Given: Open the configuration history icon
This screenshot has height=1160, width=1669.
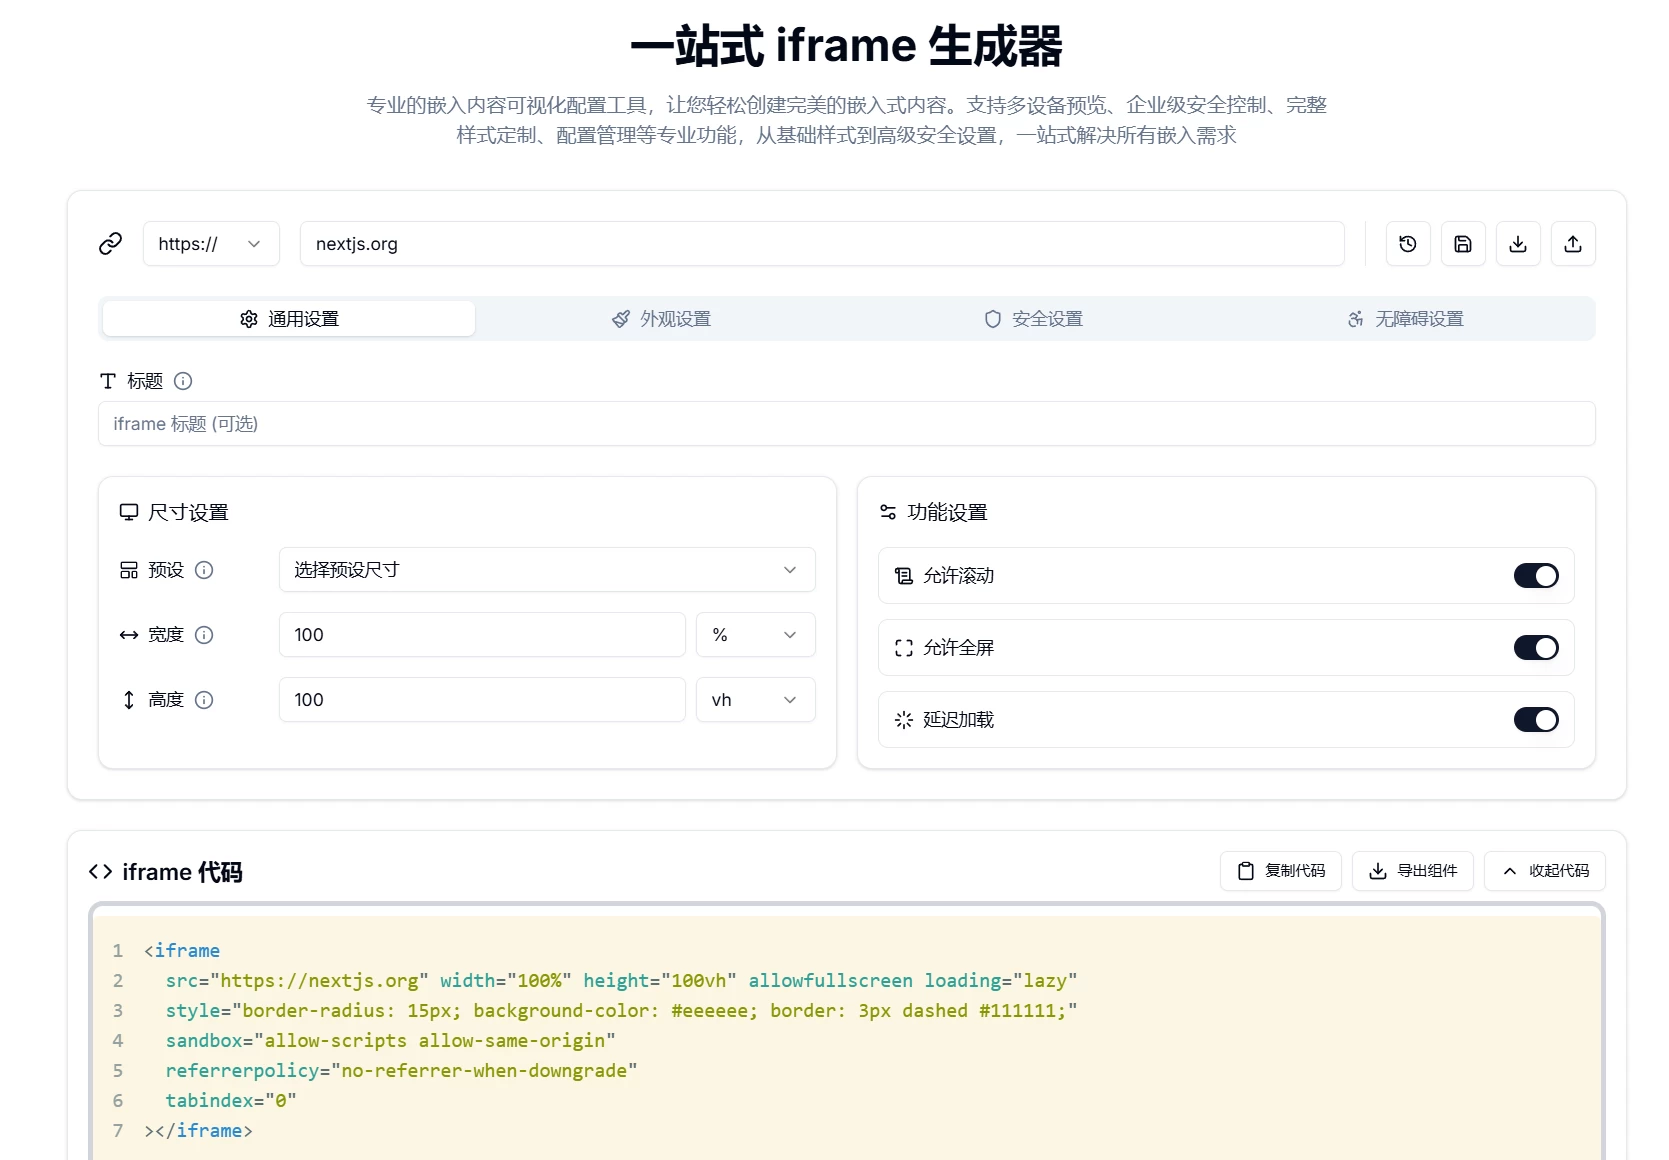Looking at the screenshot, I should tap(1407, 243).
